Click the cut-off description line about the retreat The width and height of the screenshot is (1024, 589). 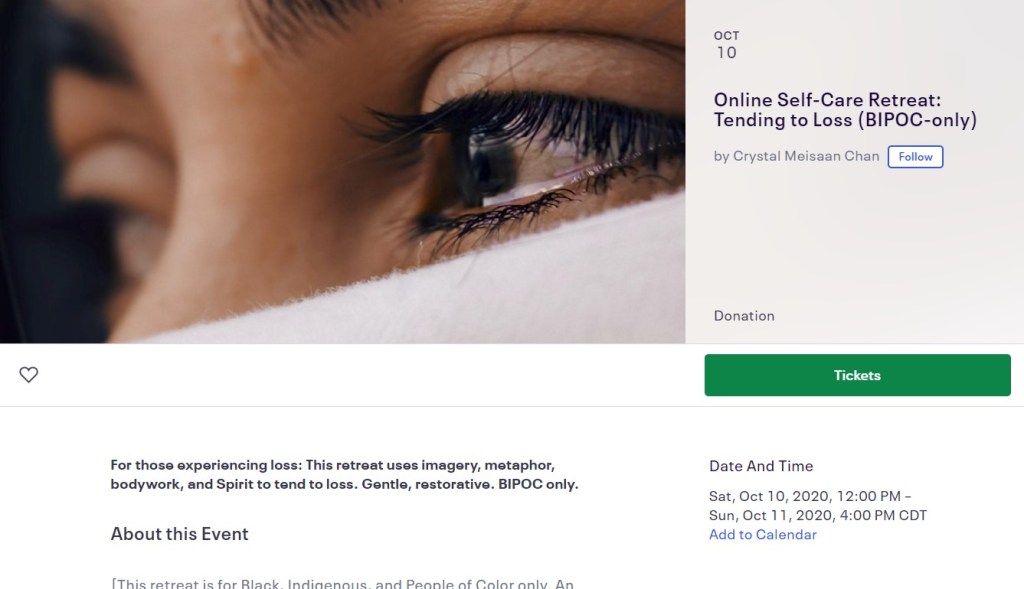tap(344, 583)
